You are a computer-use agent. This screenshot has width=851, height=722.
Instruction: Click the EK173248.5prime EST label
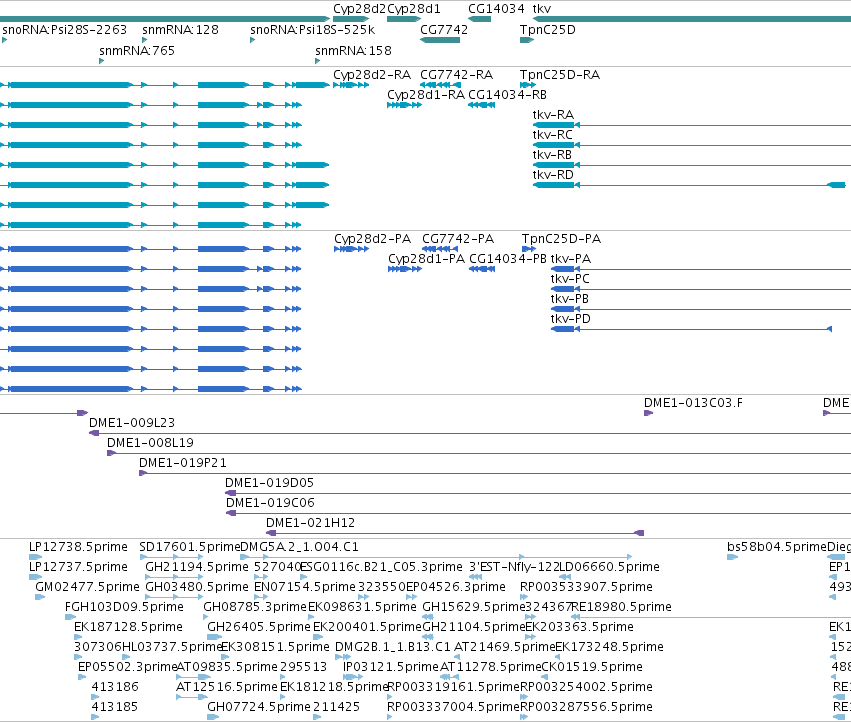click(609, 647)
